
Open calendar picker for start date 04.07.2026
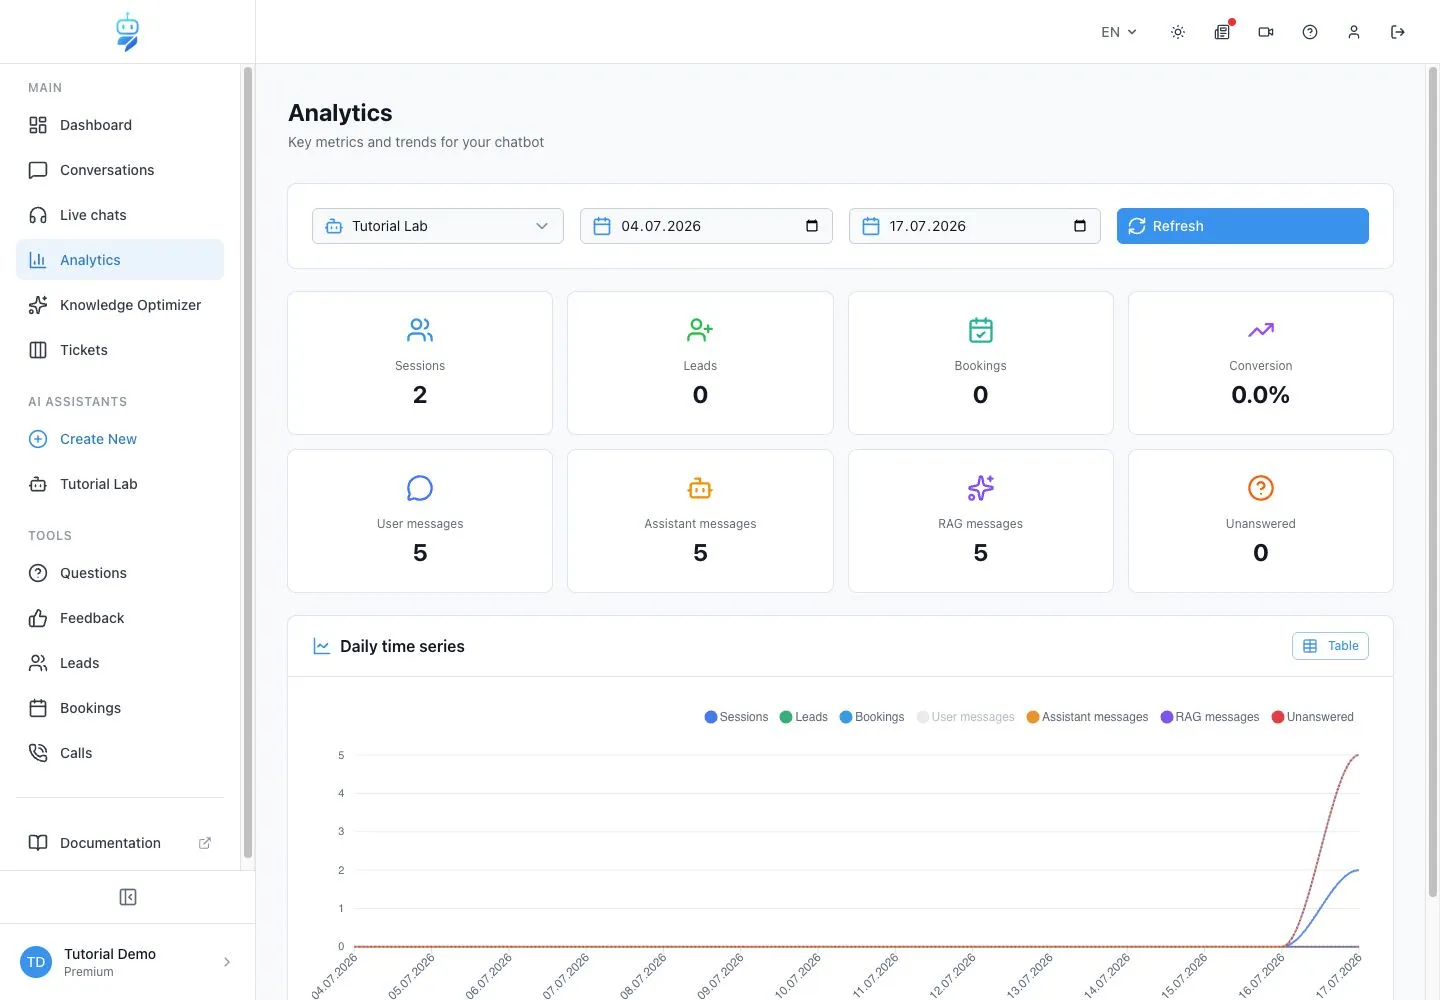[812, 226]
